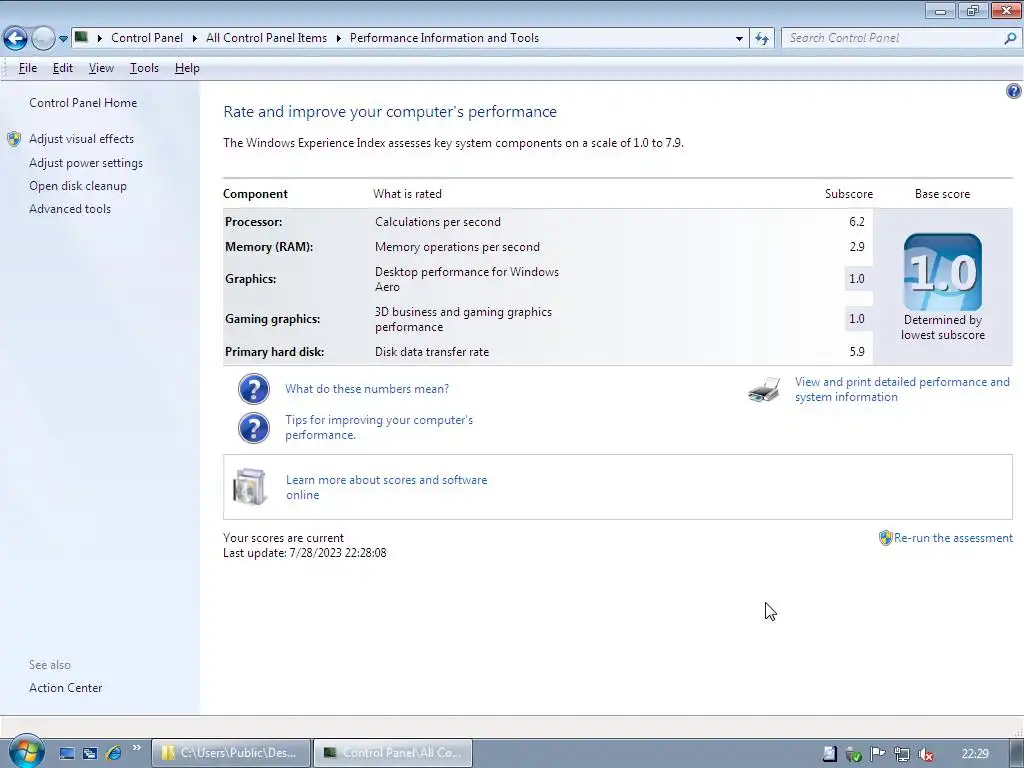Click the Switch between windows quick launch icon

pos(89,753)
